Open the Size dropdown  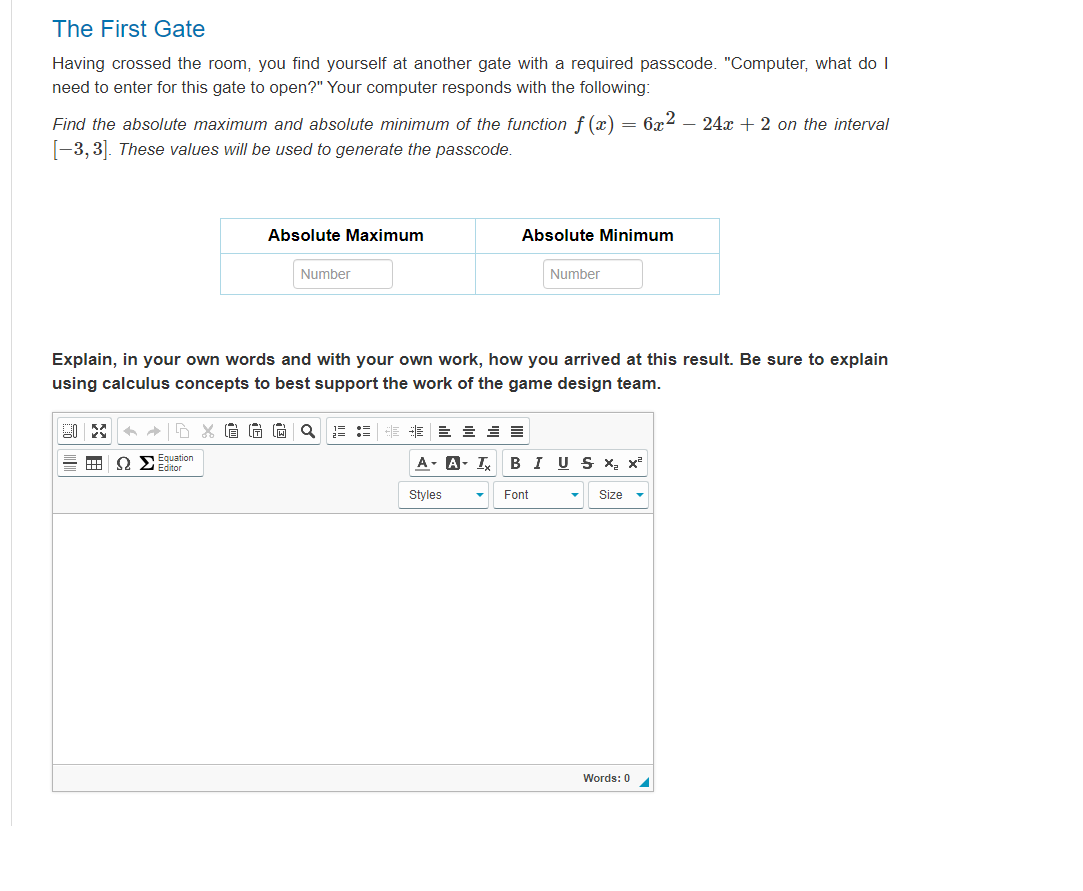618,494
